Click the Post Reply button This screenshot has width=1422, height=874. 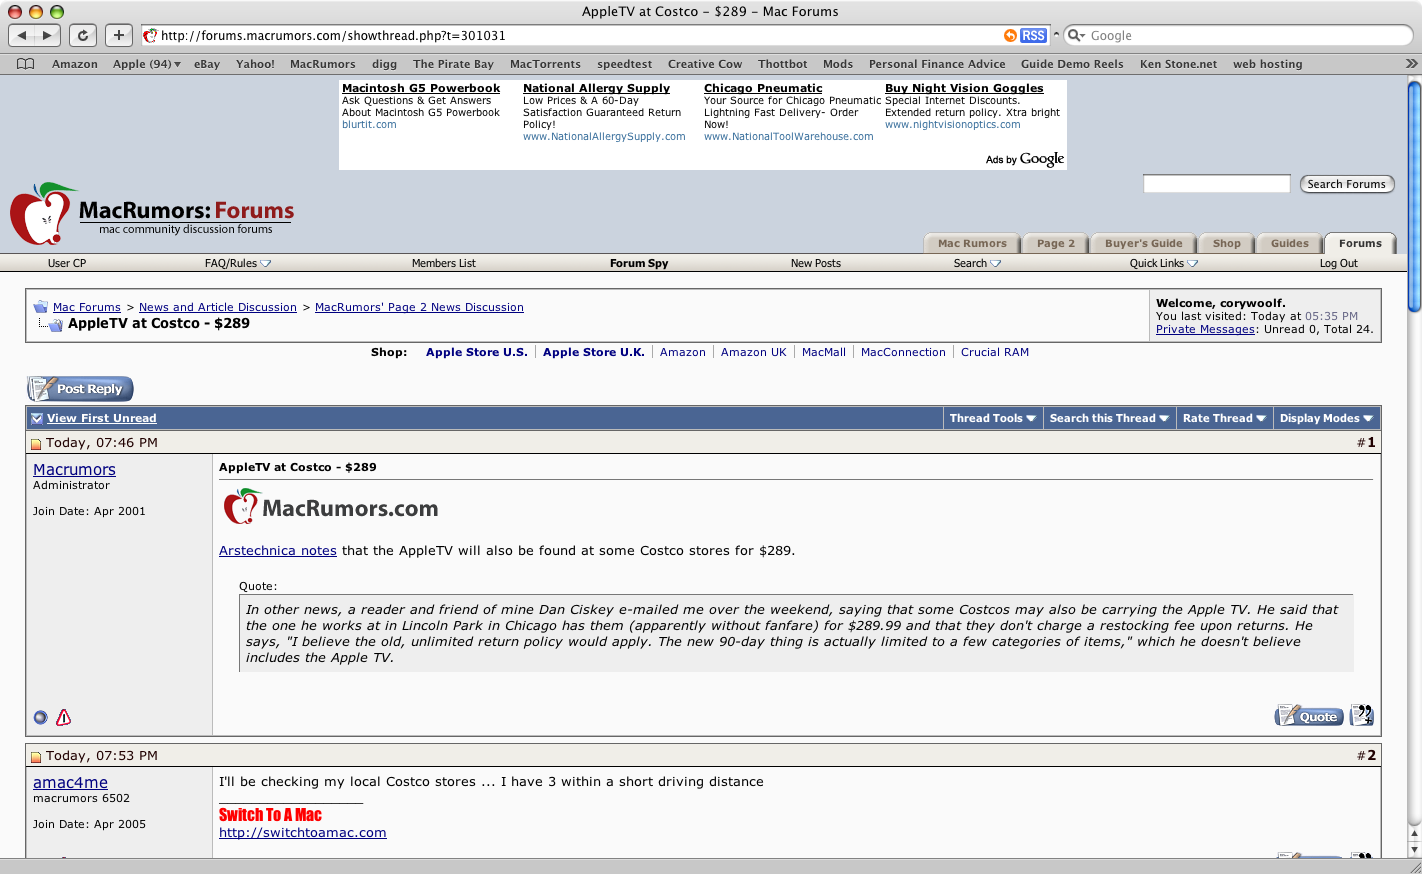[x=80, y=389]
